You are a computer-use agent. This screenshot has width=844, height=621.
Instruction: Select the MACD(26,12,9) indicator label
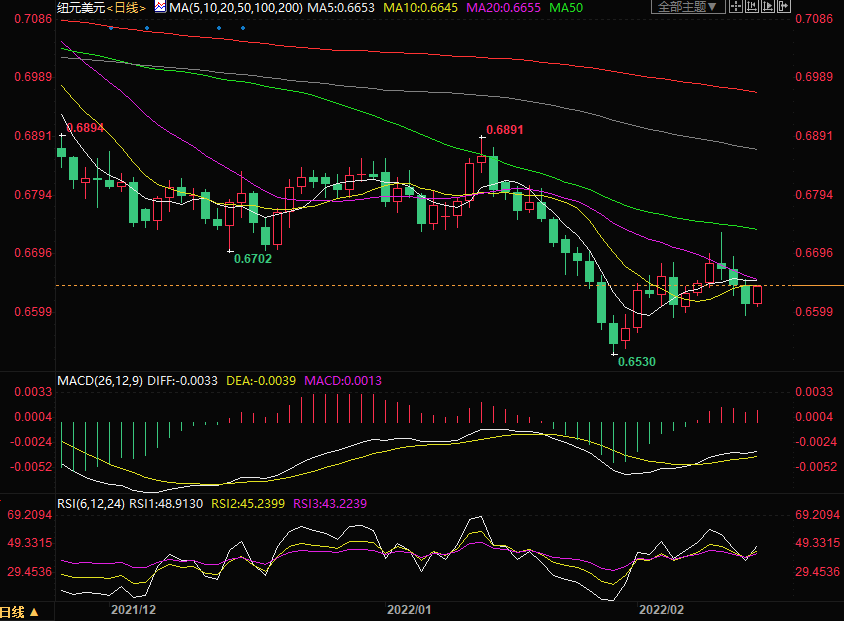click(x=100, y=381)
